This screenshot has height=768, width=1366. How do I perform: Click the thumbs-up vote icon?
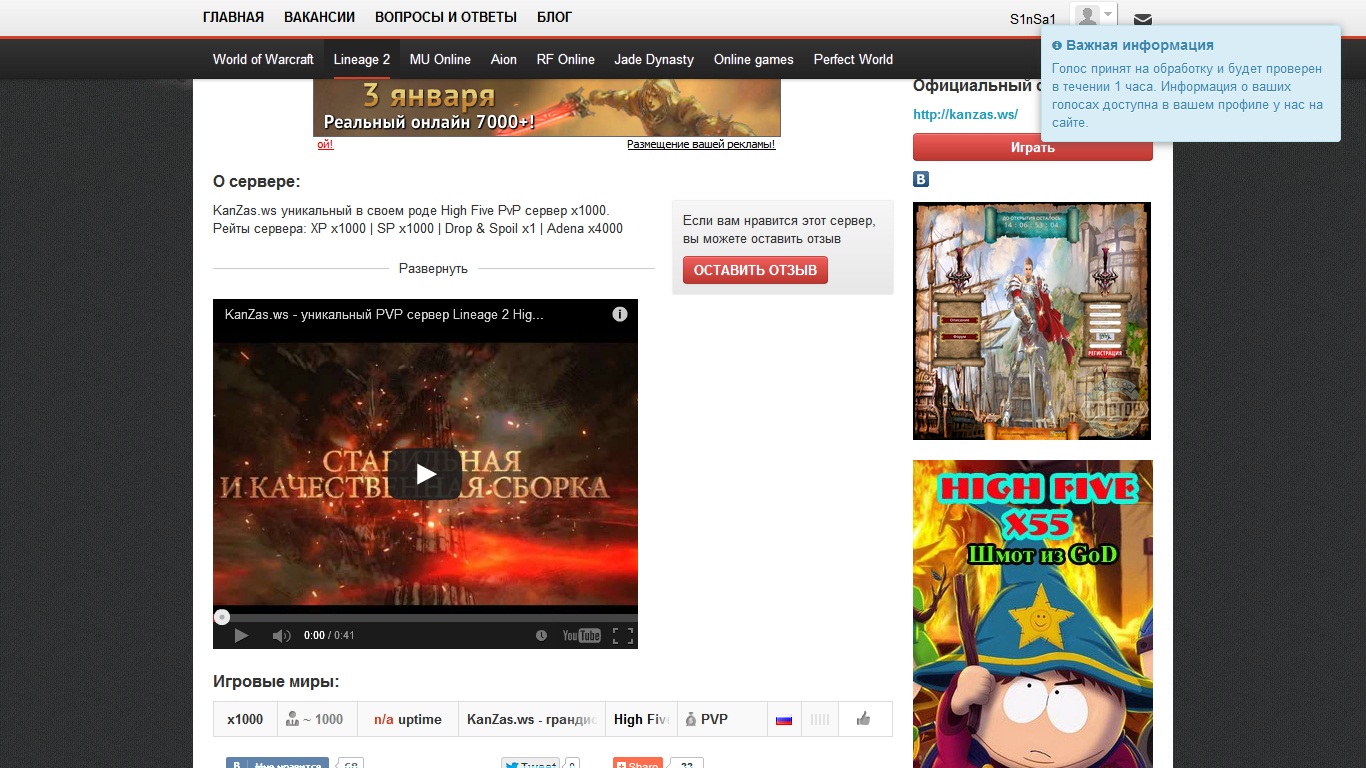tap(864, 719)
